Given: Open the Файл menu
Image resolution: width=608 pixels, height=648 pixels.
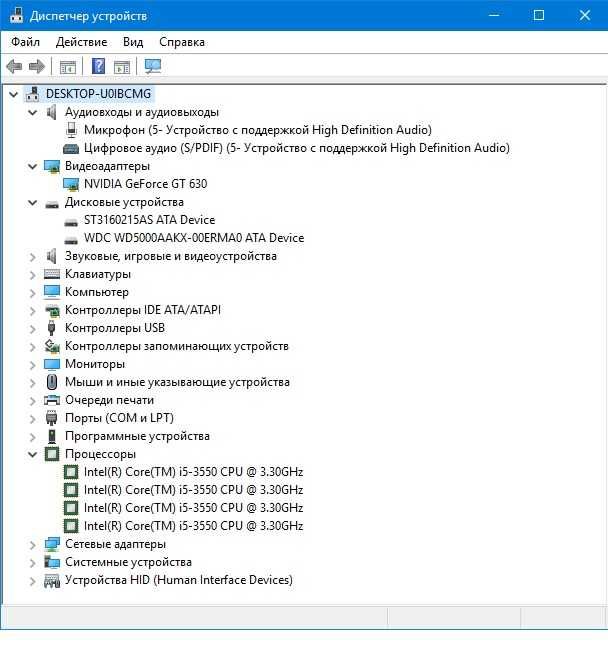Looking at the screenshot, I should [25, 42].
